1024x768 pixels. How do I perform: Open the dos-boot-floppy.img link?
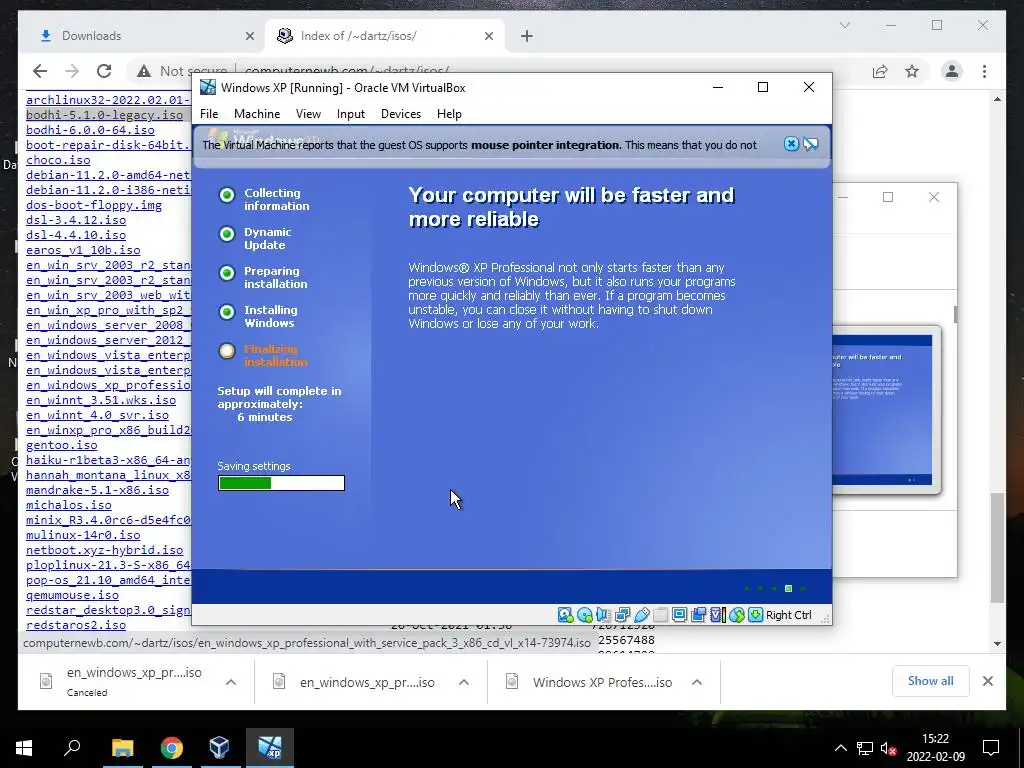point(94,205)
